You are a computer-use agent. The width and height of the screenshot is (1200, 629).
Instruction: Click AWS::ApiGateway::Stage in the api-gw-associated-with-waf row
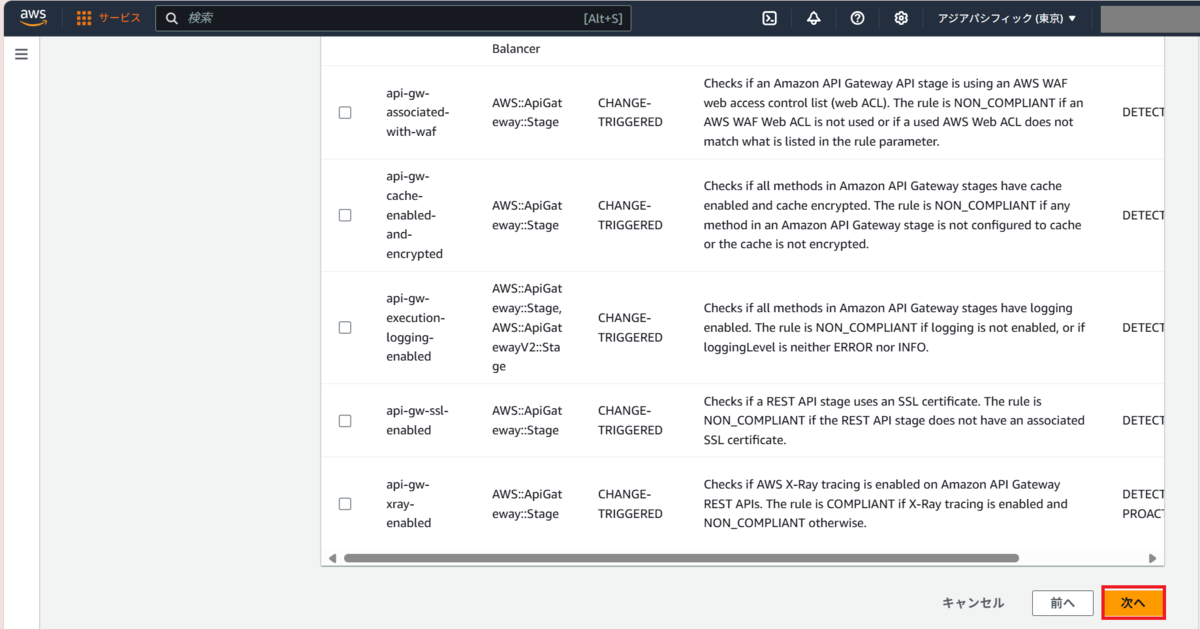(x=527, y=112)
